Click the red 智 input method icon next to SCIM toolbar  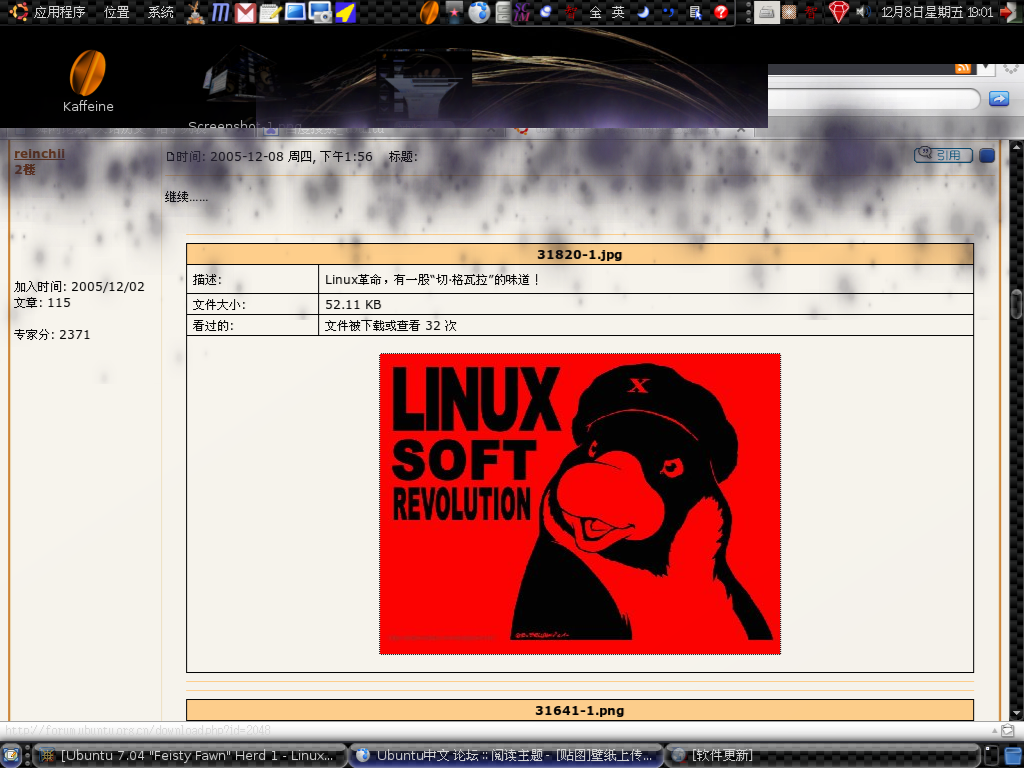pos(571,12)
